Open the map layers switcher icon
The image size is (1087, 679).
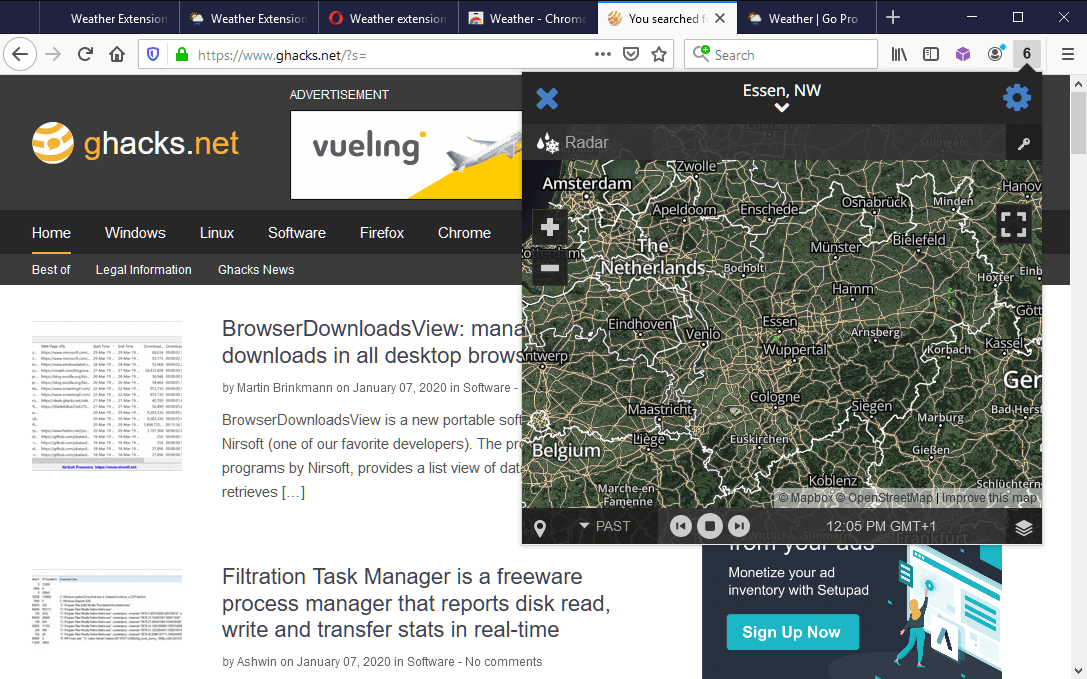(1023, 526)
